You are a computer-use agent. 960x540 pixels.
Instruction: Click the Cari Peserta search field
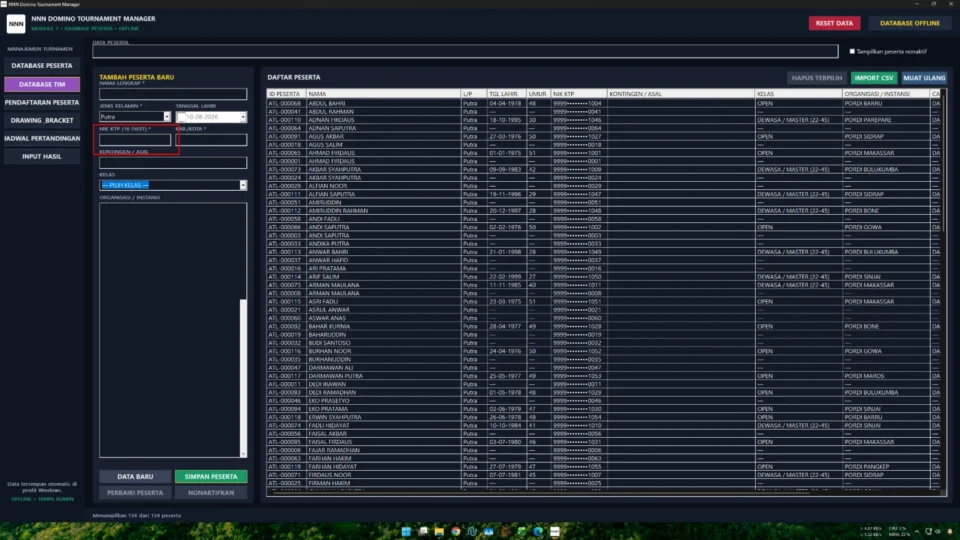tap(465, 51)
